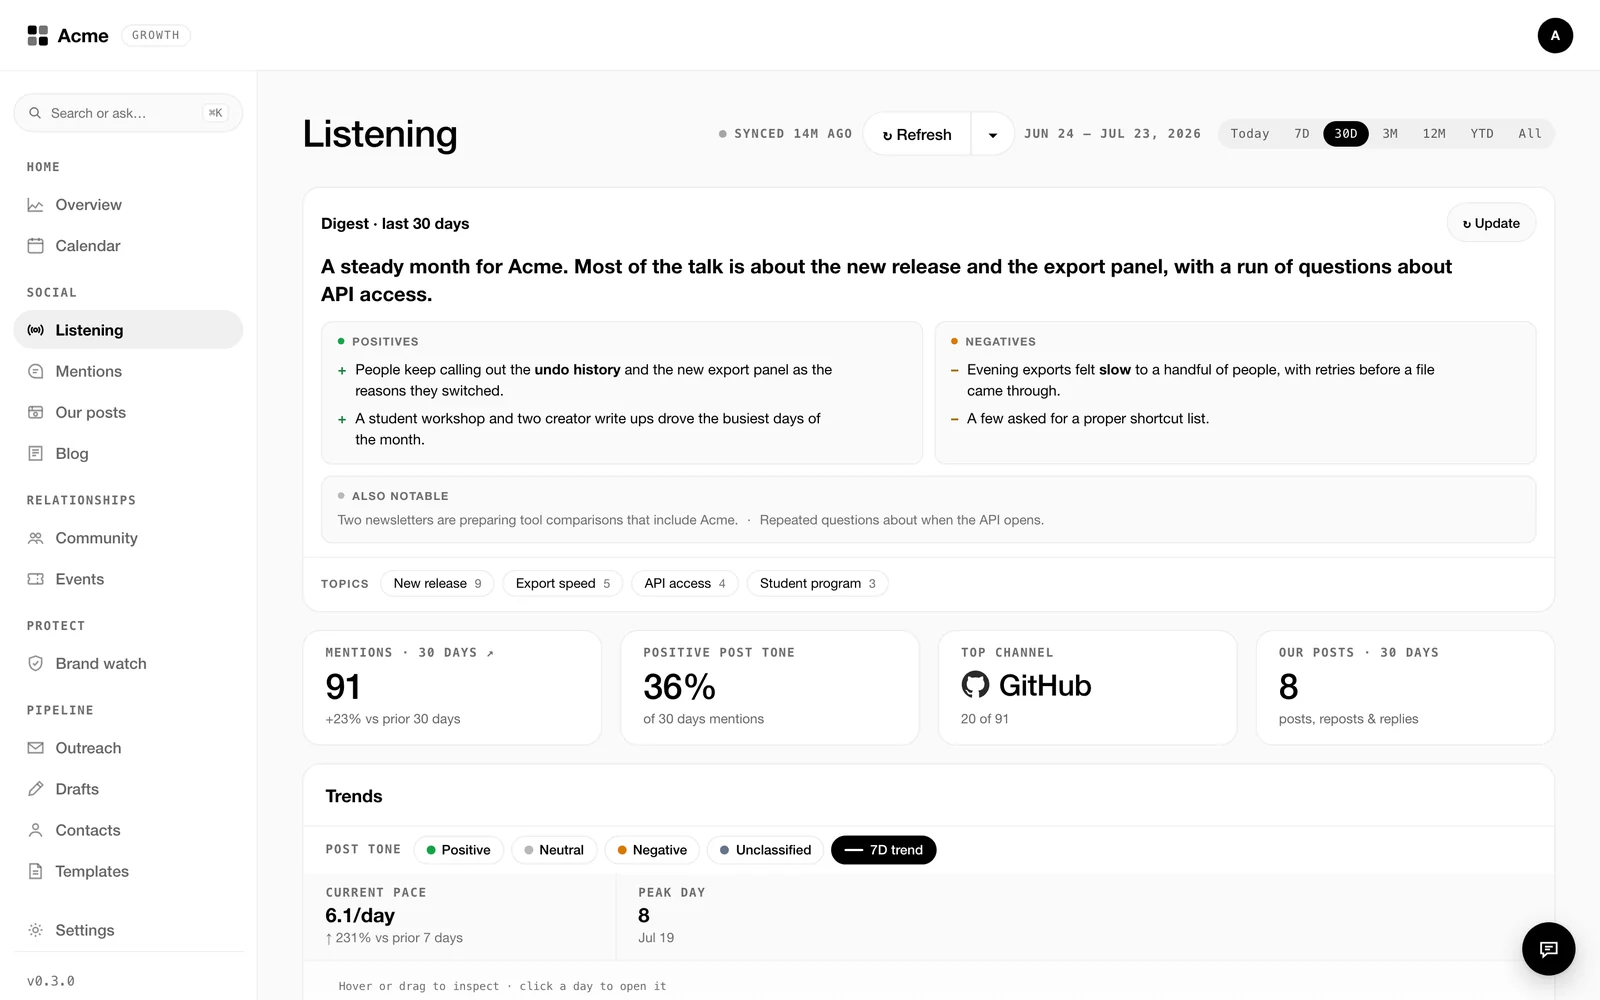Open the Drafts pencil icon
The width and height of the screenshot is (1600, 1000).
35,789
